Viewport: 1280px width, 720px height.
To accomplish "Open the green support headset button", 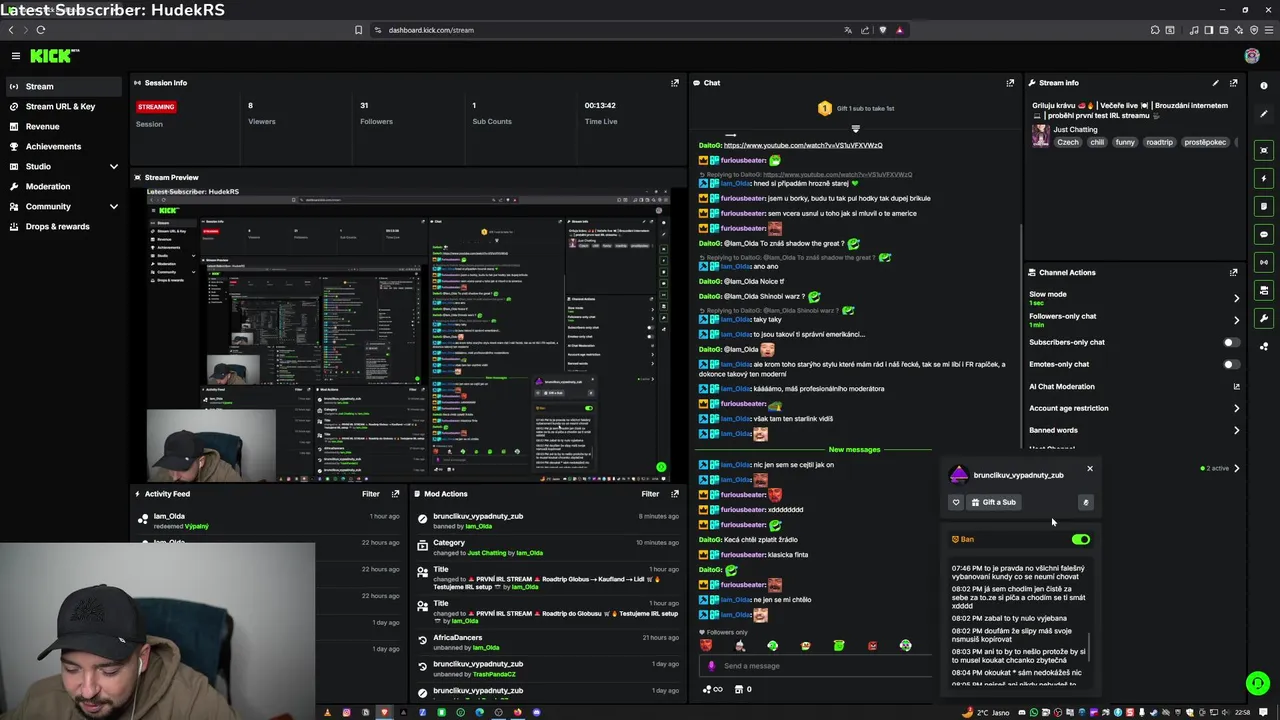I will (1258, 683).
